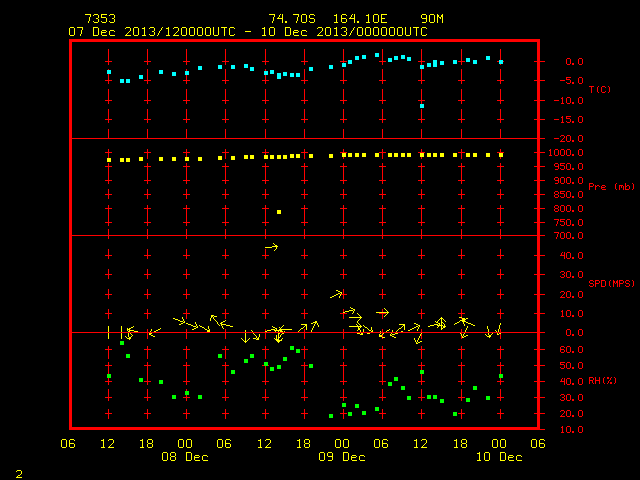Click the 74.70S latitude text
The image size is (640, 480).
pyautogui.click(x=292, y=19)
